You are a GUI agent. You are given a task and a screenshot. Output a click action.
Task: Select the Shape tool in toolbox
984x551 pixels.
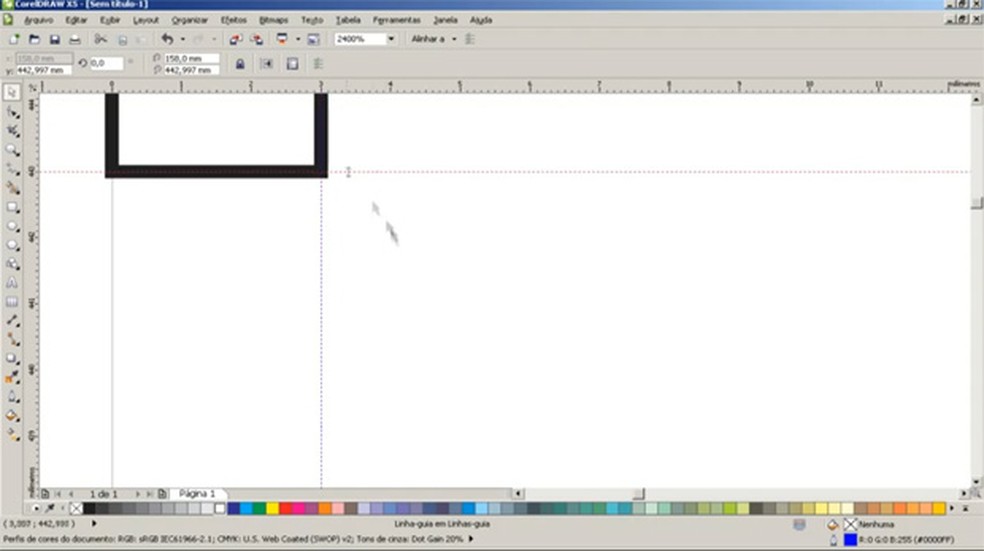[12, 112]
